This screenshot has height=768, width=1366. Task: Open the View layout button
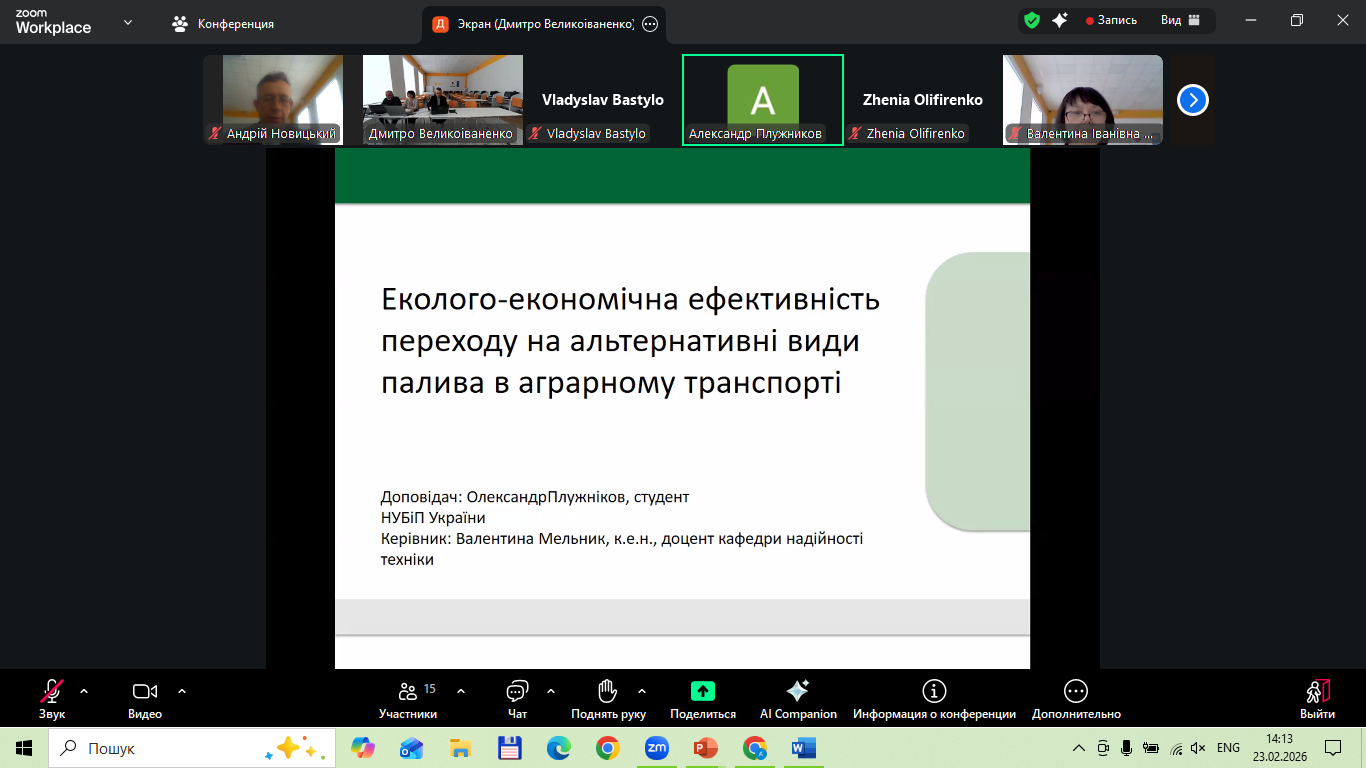click(1180, 20)
